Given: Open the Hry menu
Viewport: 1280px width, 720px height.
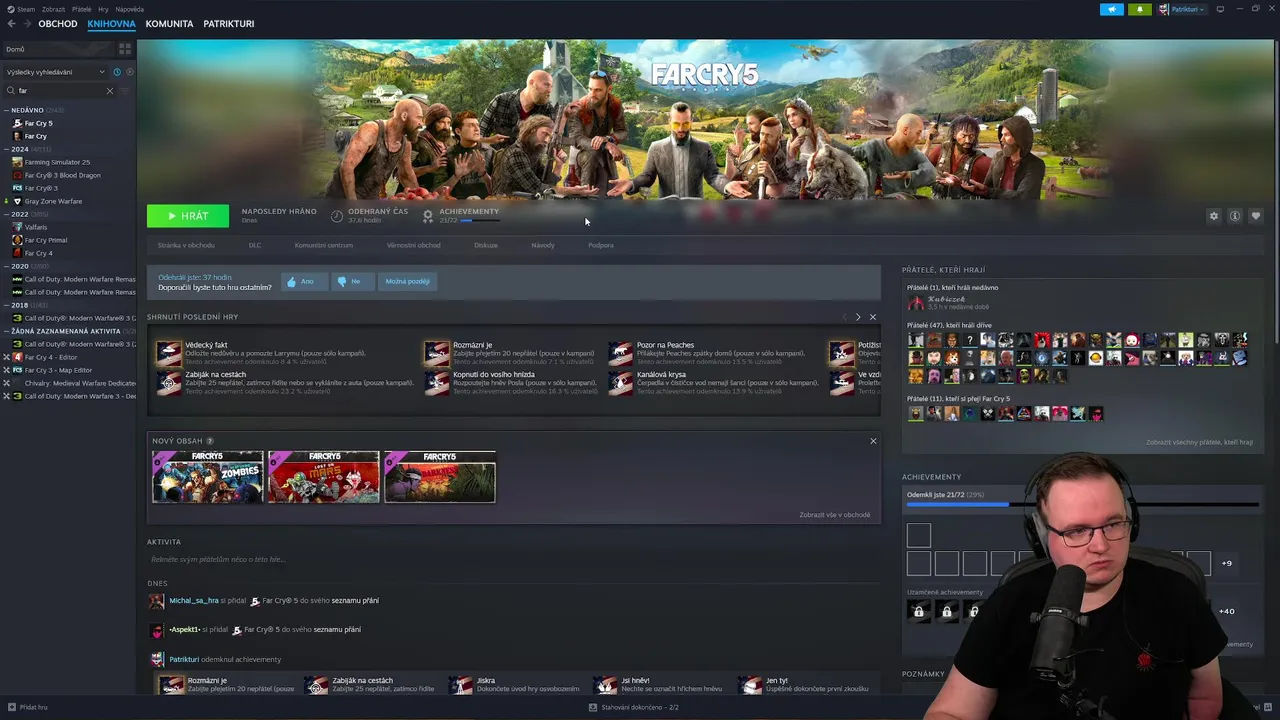Looking at the screenshot, I should [x=103, y=9].
